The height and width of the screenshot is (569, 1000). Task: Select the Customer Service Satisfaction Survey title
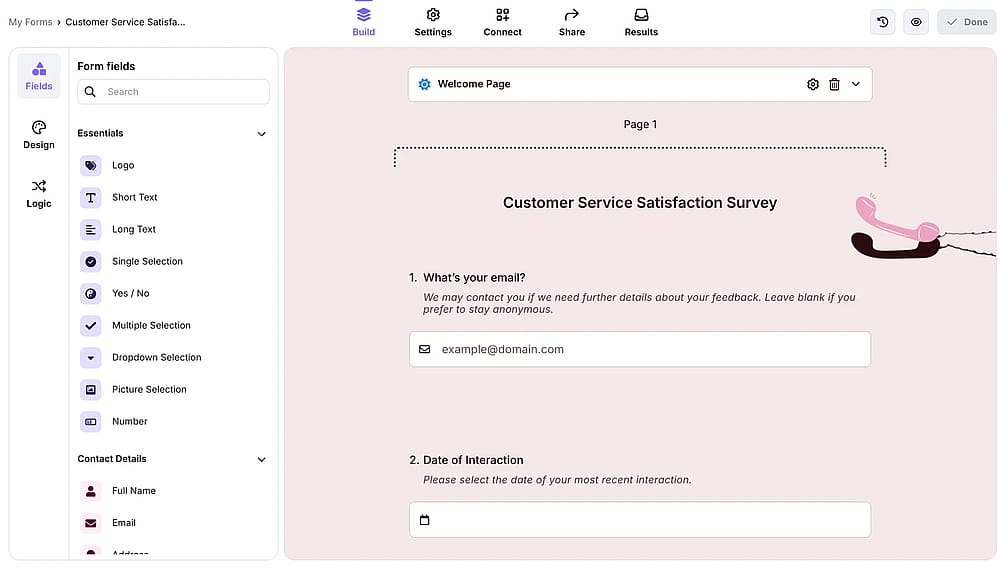640,203
